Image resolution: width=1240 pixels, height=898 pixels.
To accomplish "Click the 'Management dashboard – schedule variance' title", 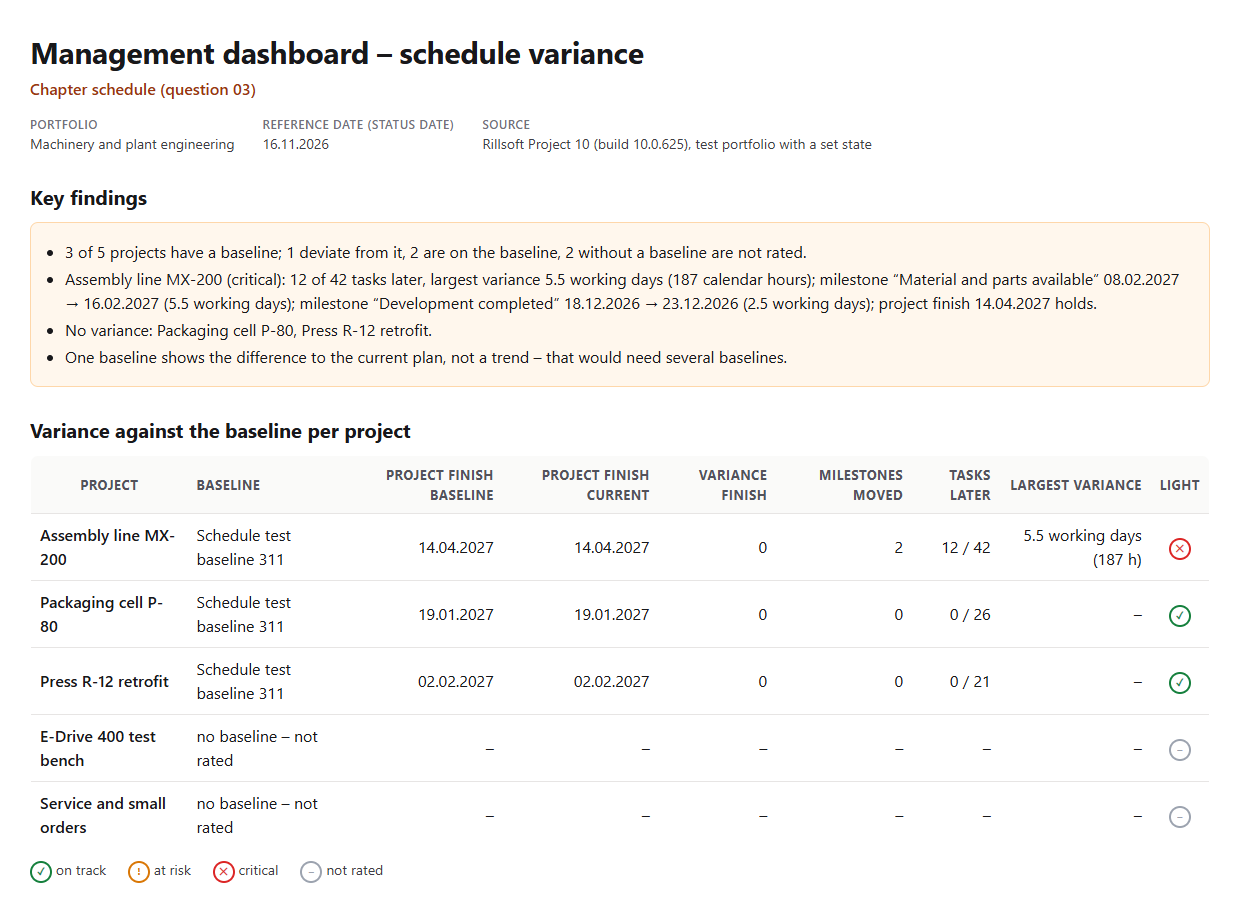I will click(x=337, y=53).
